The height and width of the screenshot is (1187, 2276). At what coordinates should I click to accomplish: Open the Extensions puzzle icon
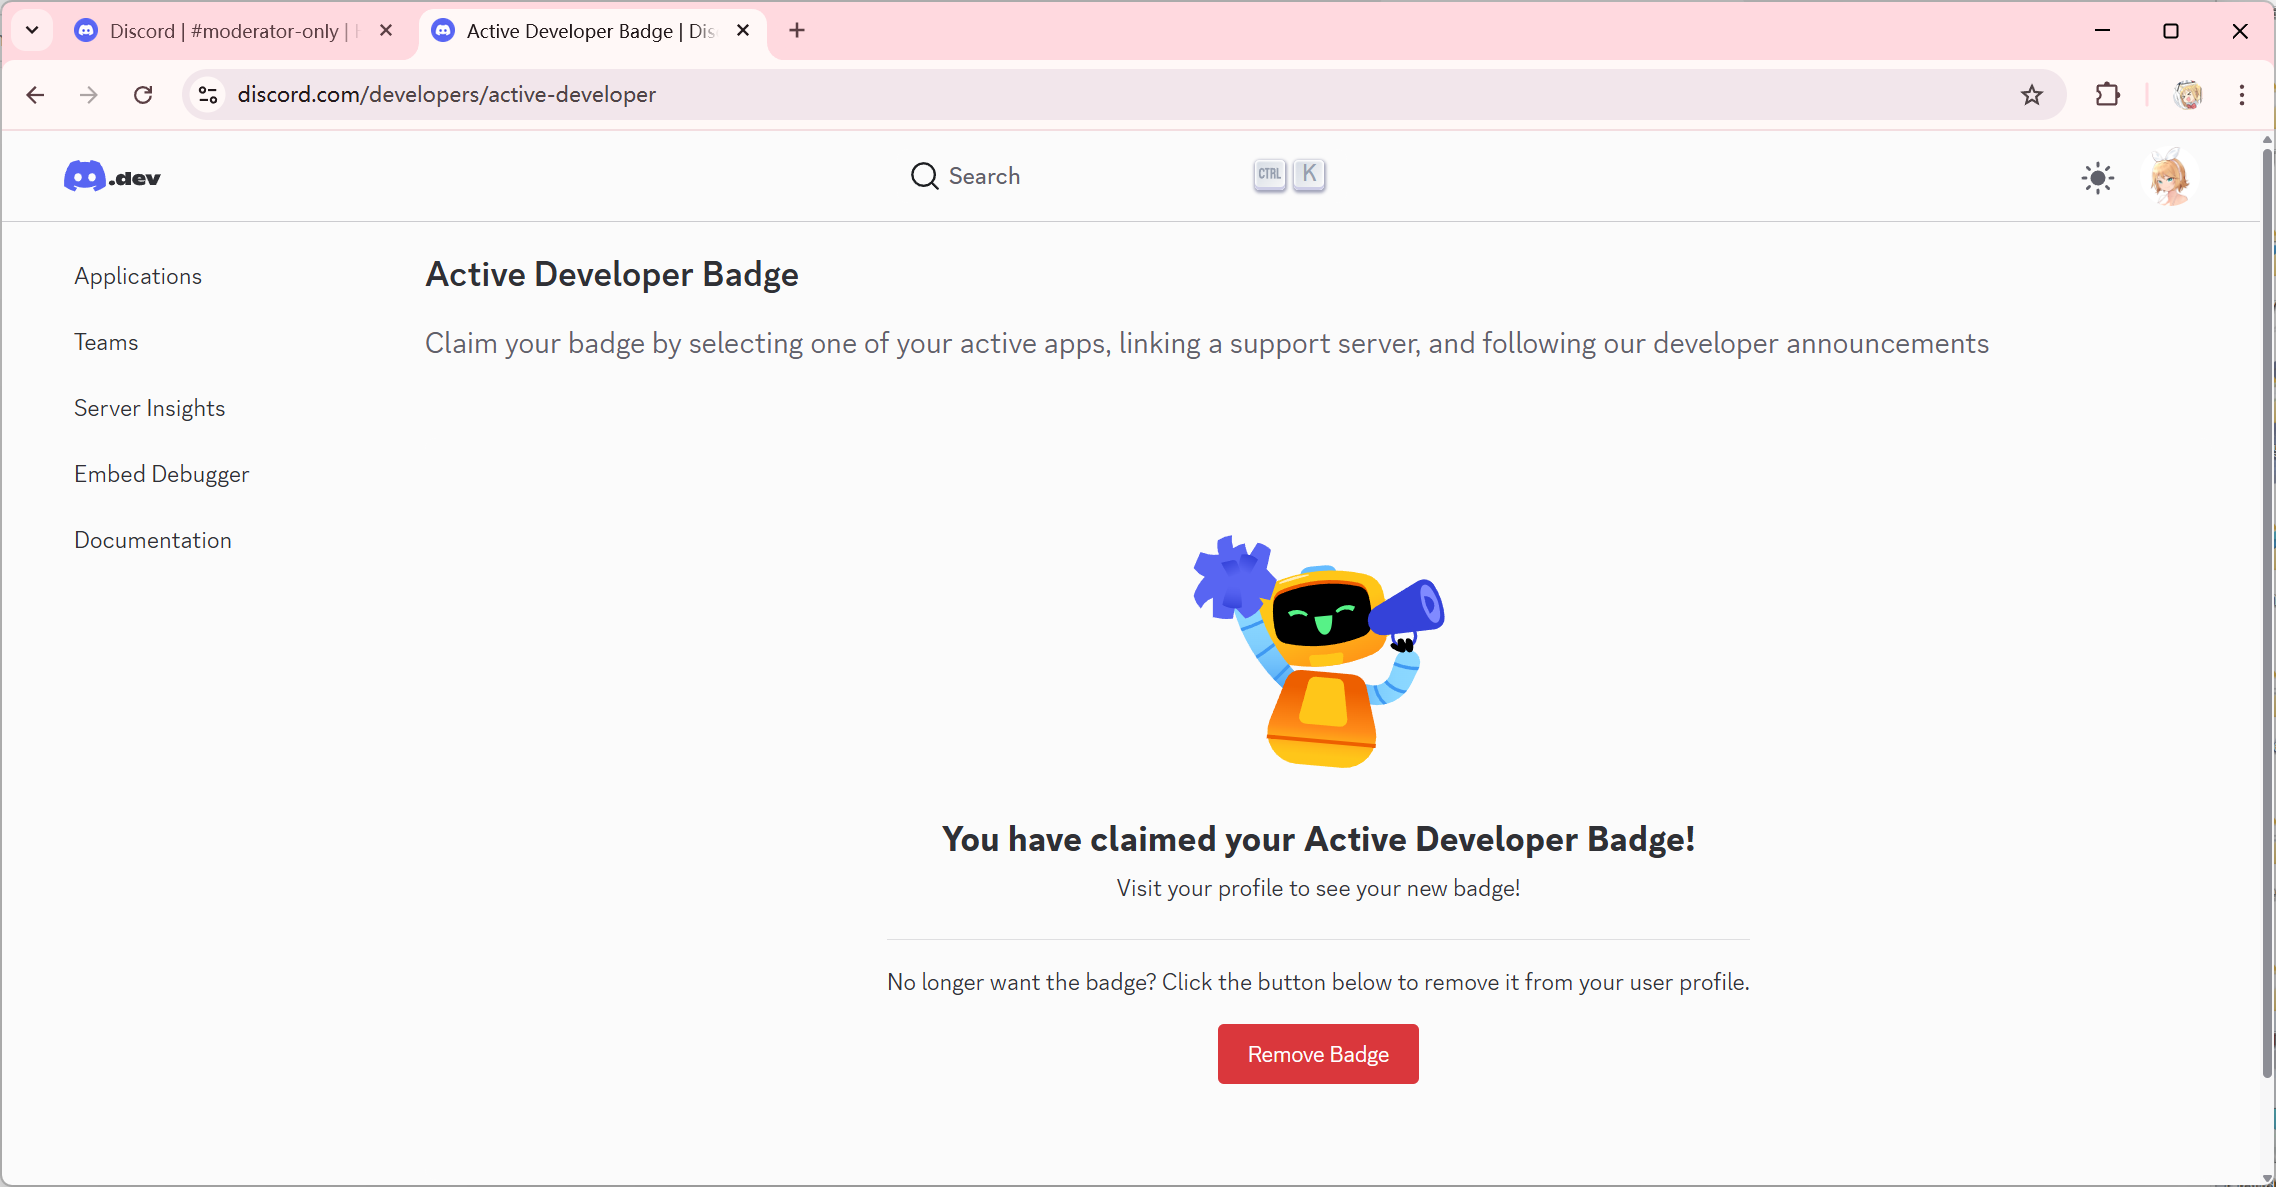click(2107, 95)
